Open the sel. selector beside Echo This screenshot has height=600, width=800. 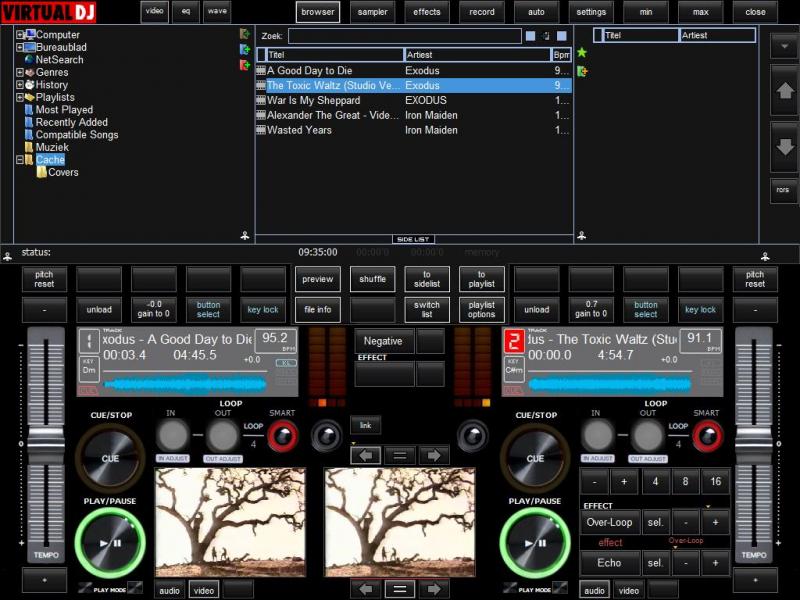pos(655,563)
